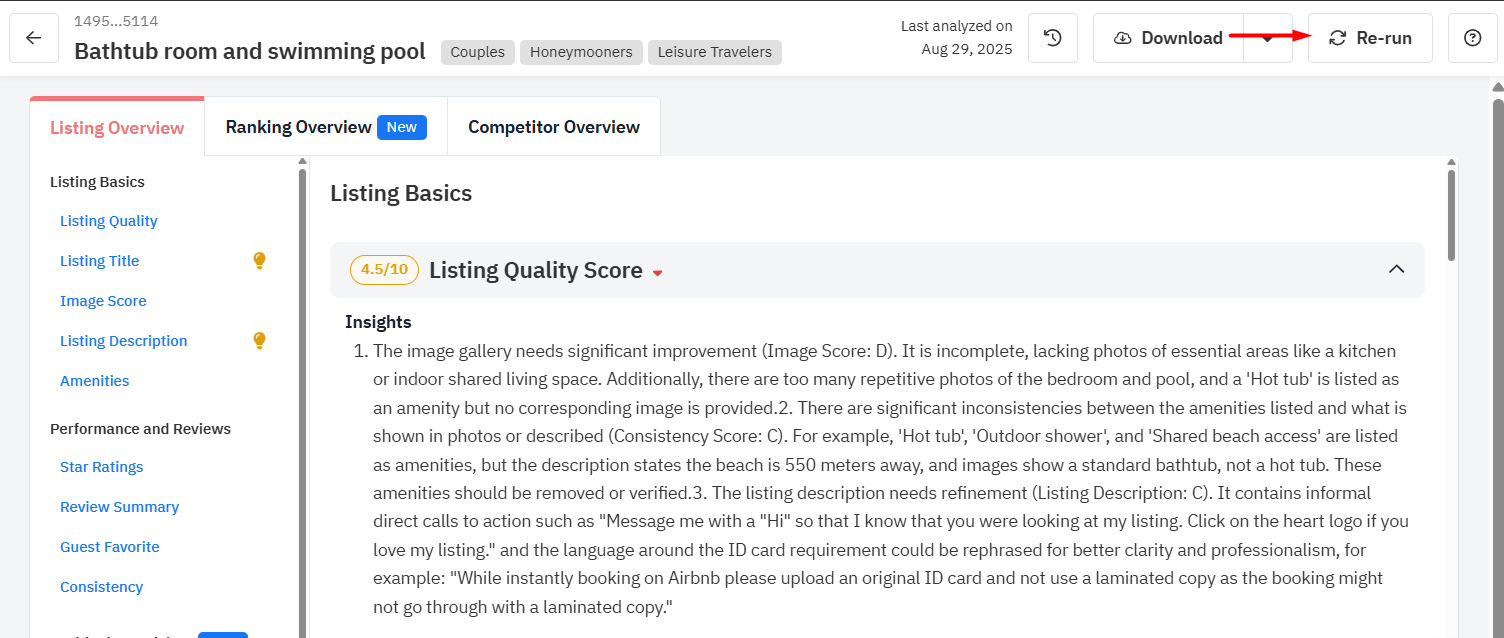Open the Star Ratings sidebar link
Image resolution: width=1504 pixels, height=638 pixels.
click(x=101, y=467)
